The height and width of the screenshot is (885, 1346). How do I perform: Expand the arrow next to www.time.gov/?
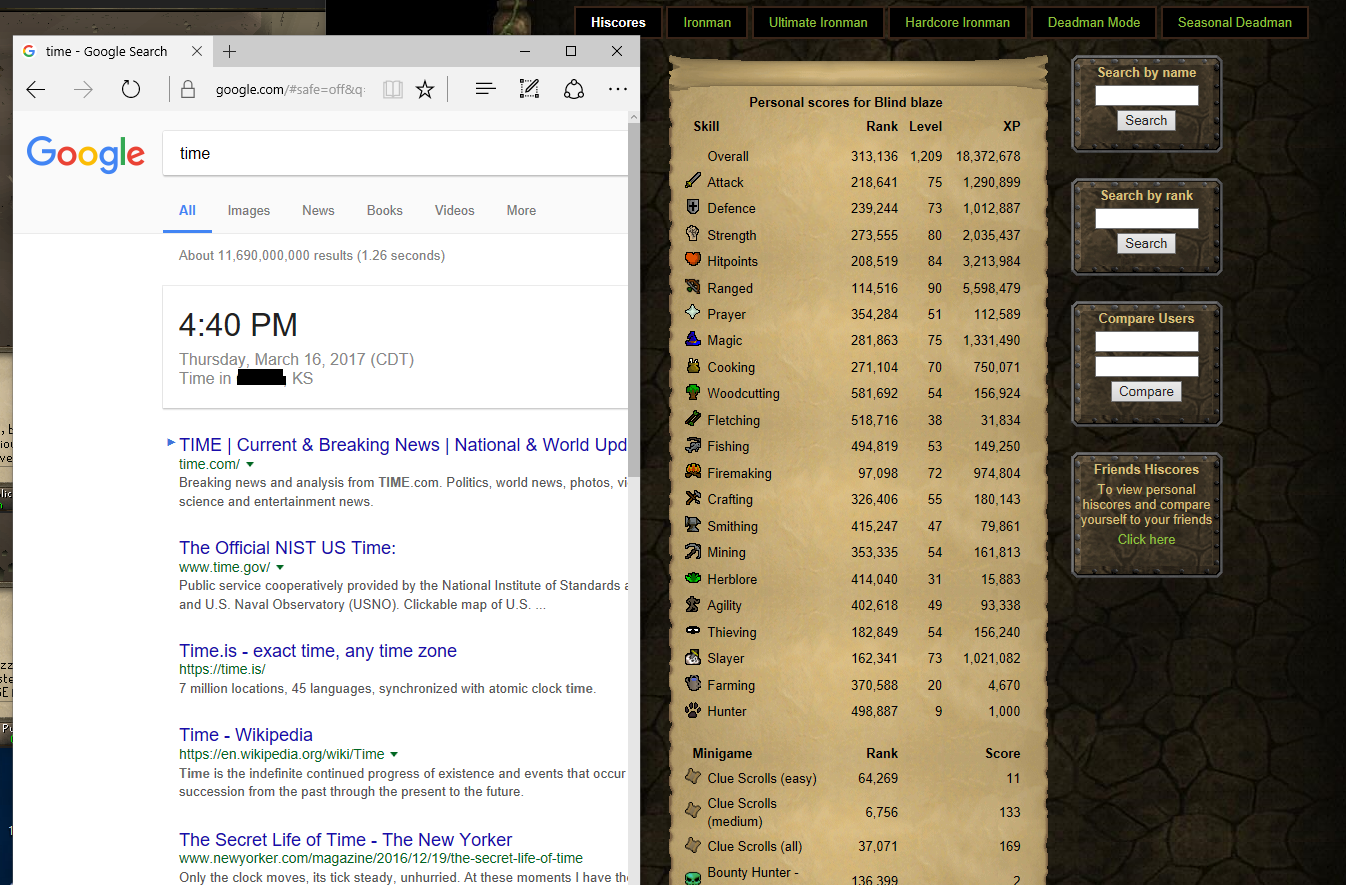coord(280,568)
